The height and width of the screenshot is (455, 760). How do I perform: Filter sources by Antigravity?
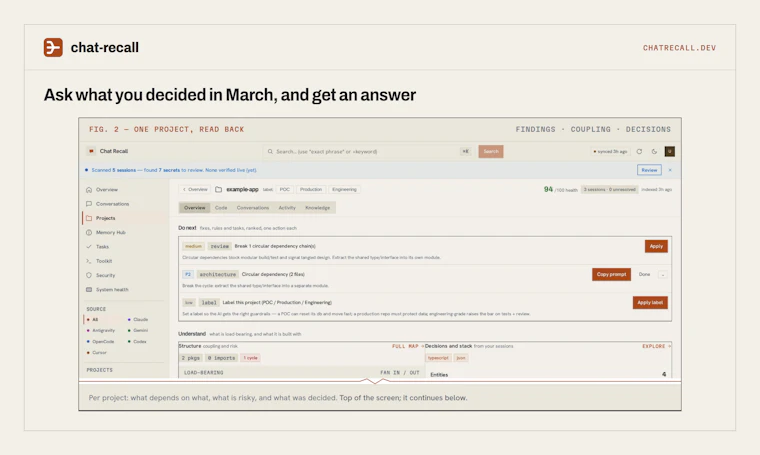coord(101,330)
